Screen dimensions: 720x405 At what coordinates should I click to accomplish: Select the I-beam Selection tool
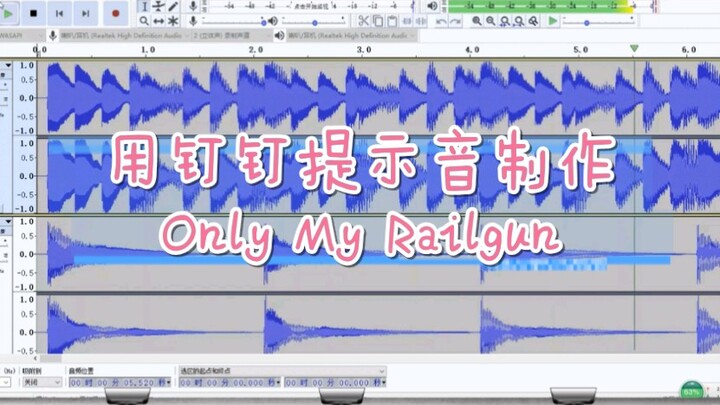pyautogui.click(x=144, y=6)
